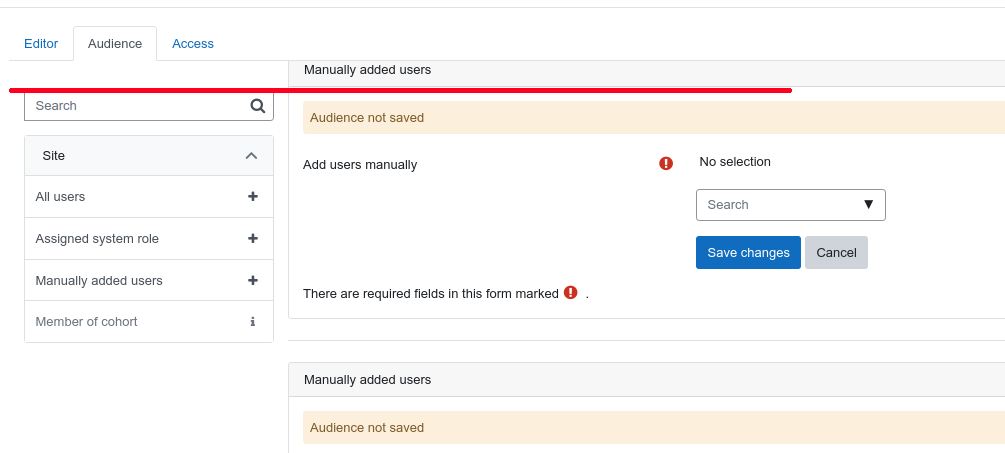Click inside the user Search combo box

[790, 205]
